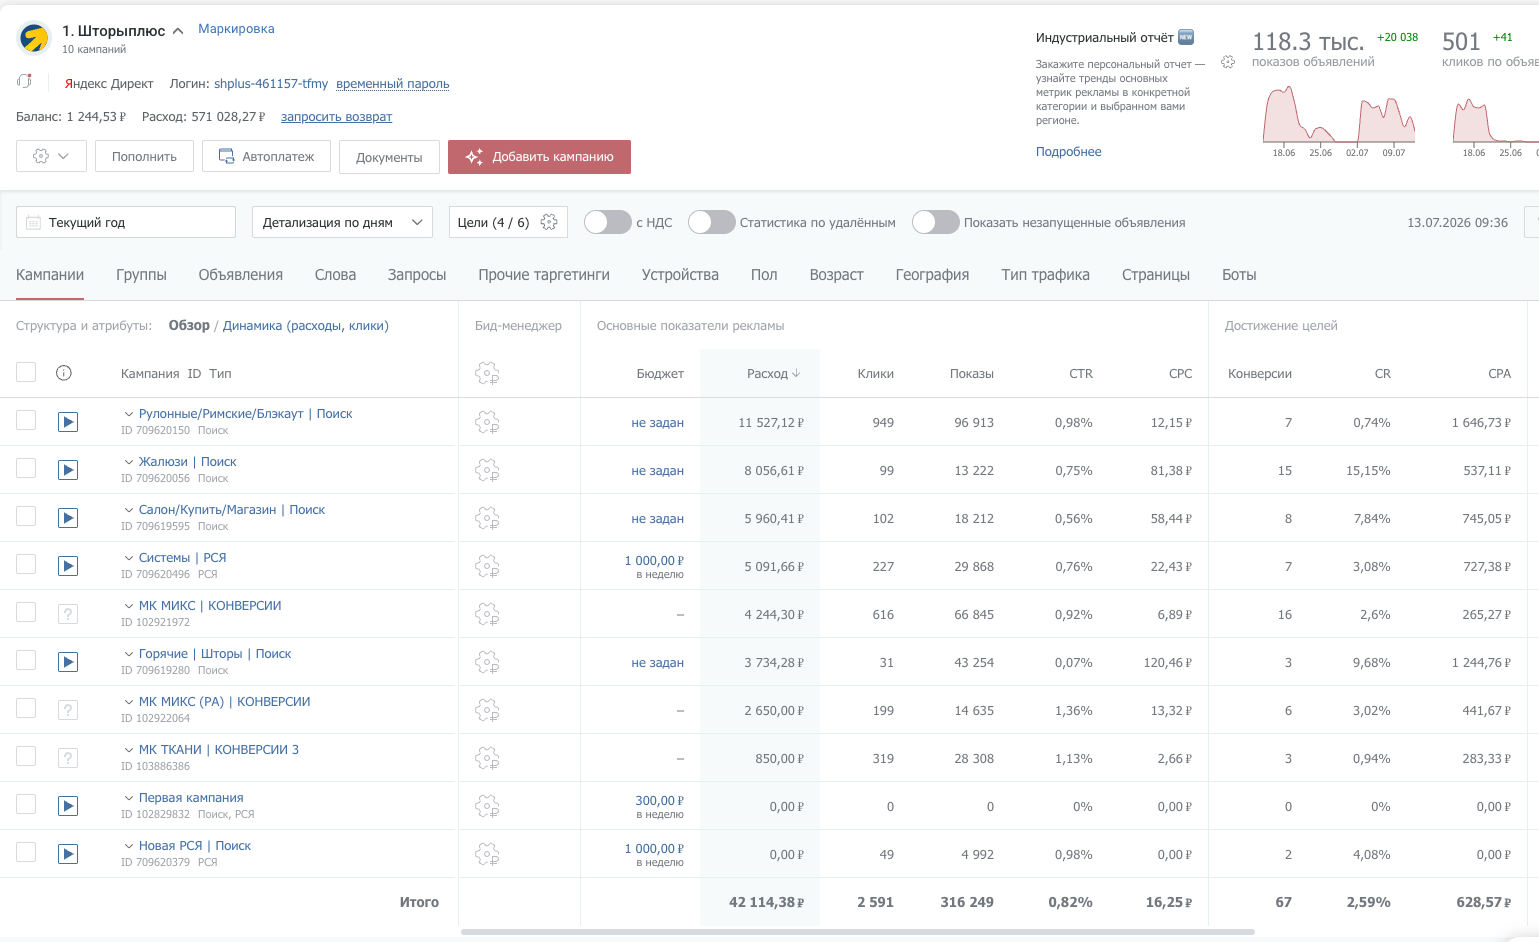Click the Шторыплюс account logo
Viewport: 1539px width, 942px height.
click(35, 38)
